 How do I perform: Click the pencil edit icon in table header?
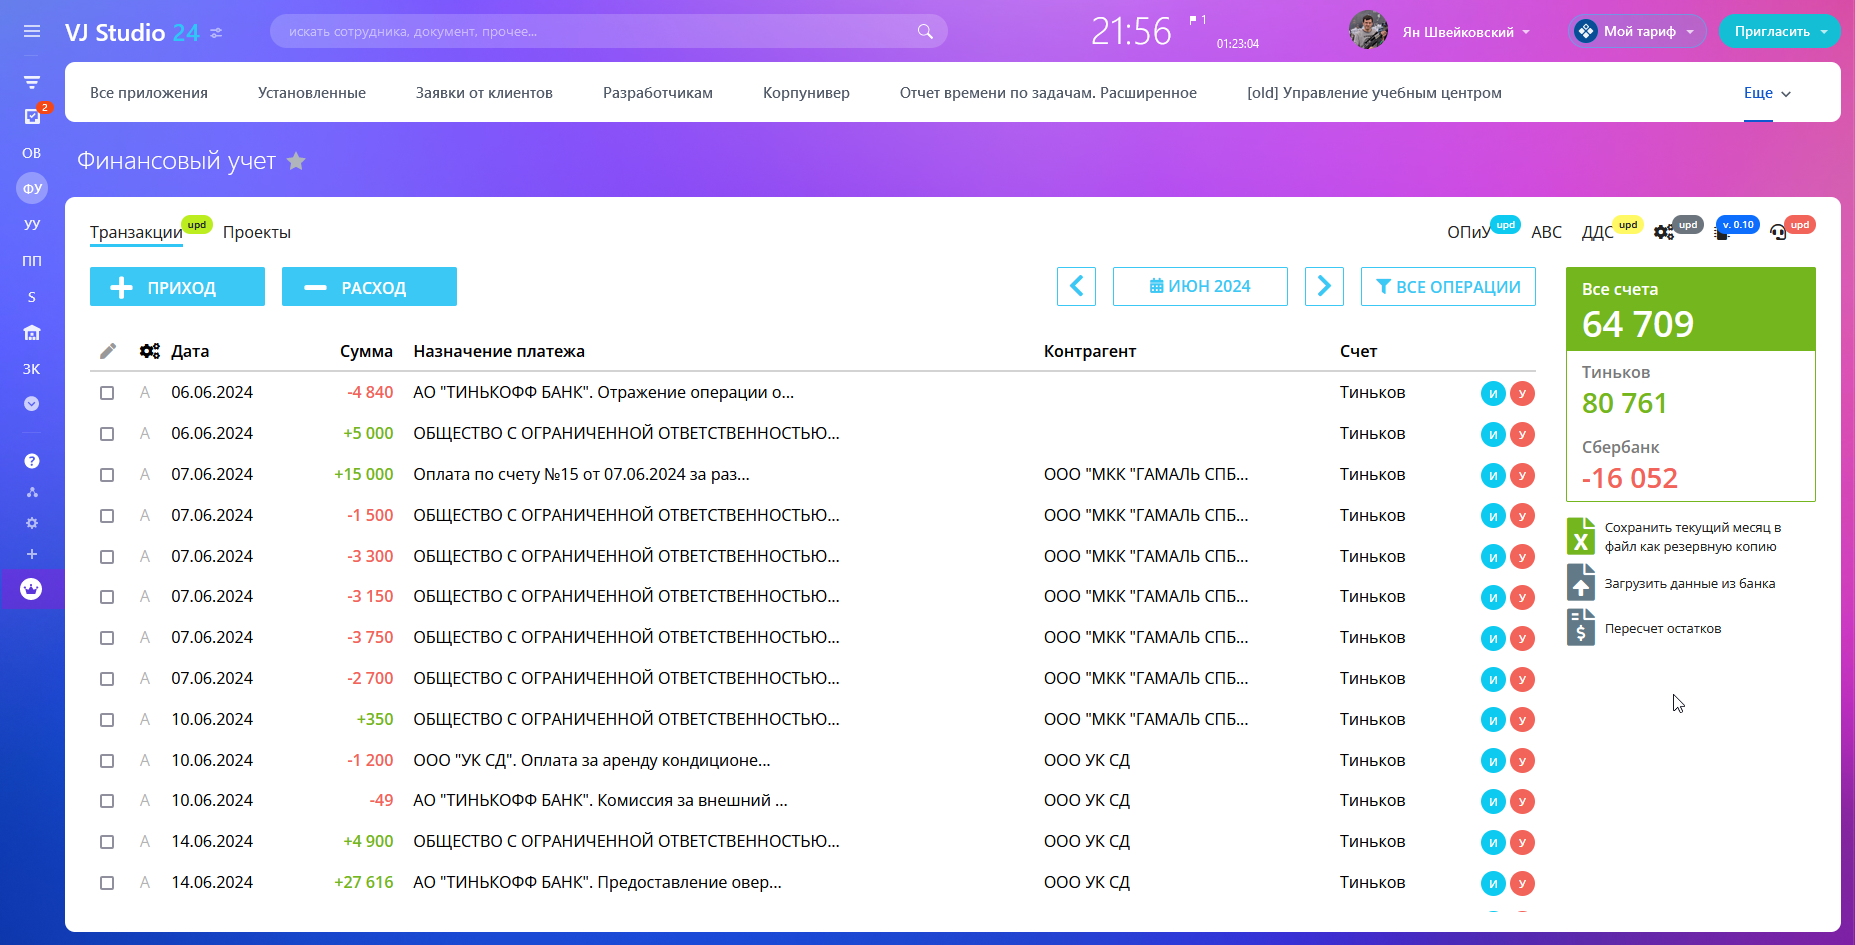pos(108,351)
